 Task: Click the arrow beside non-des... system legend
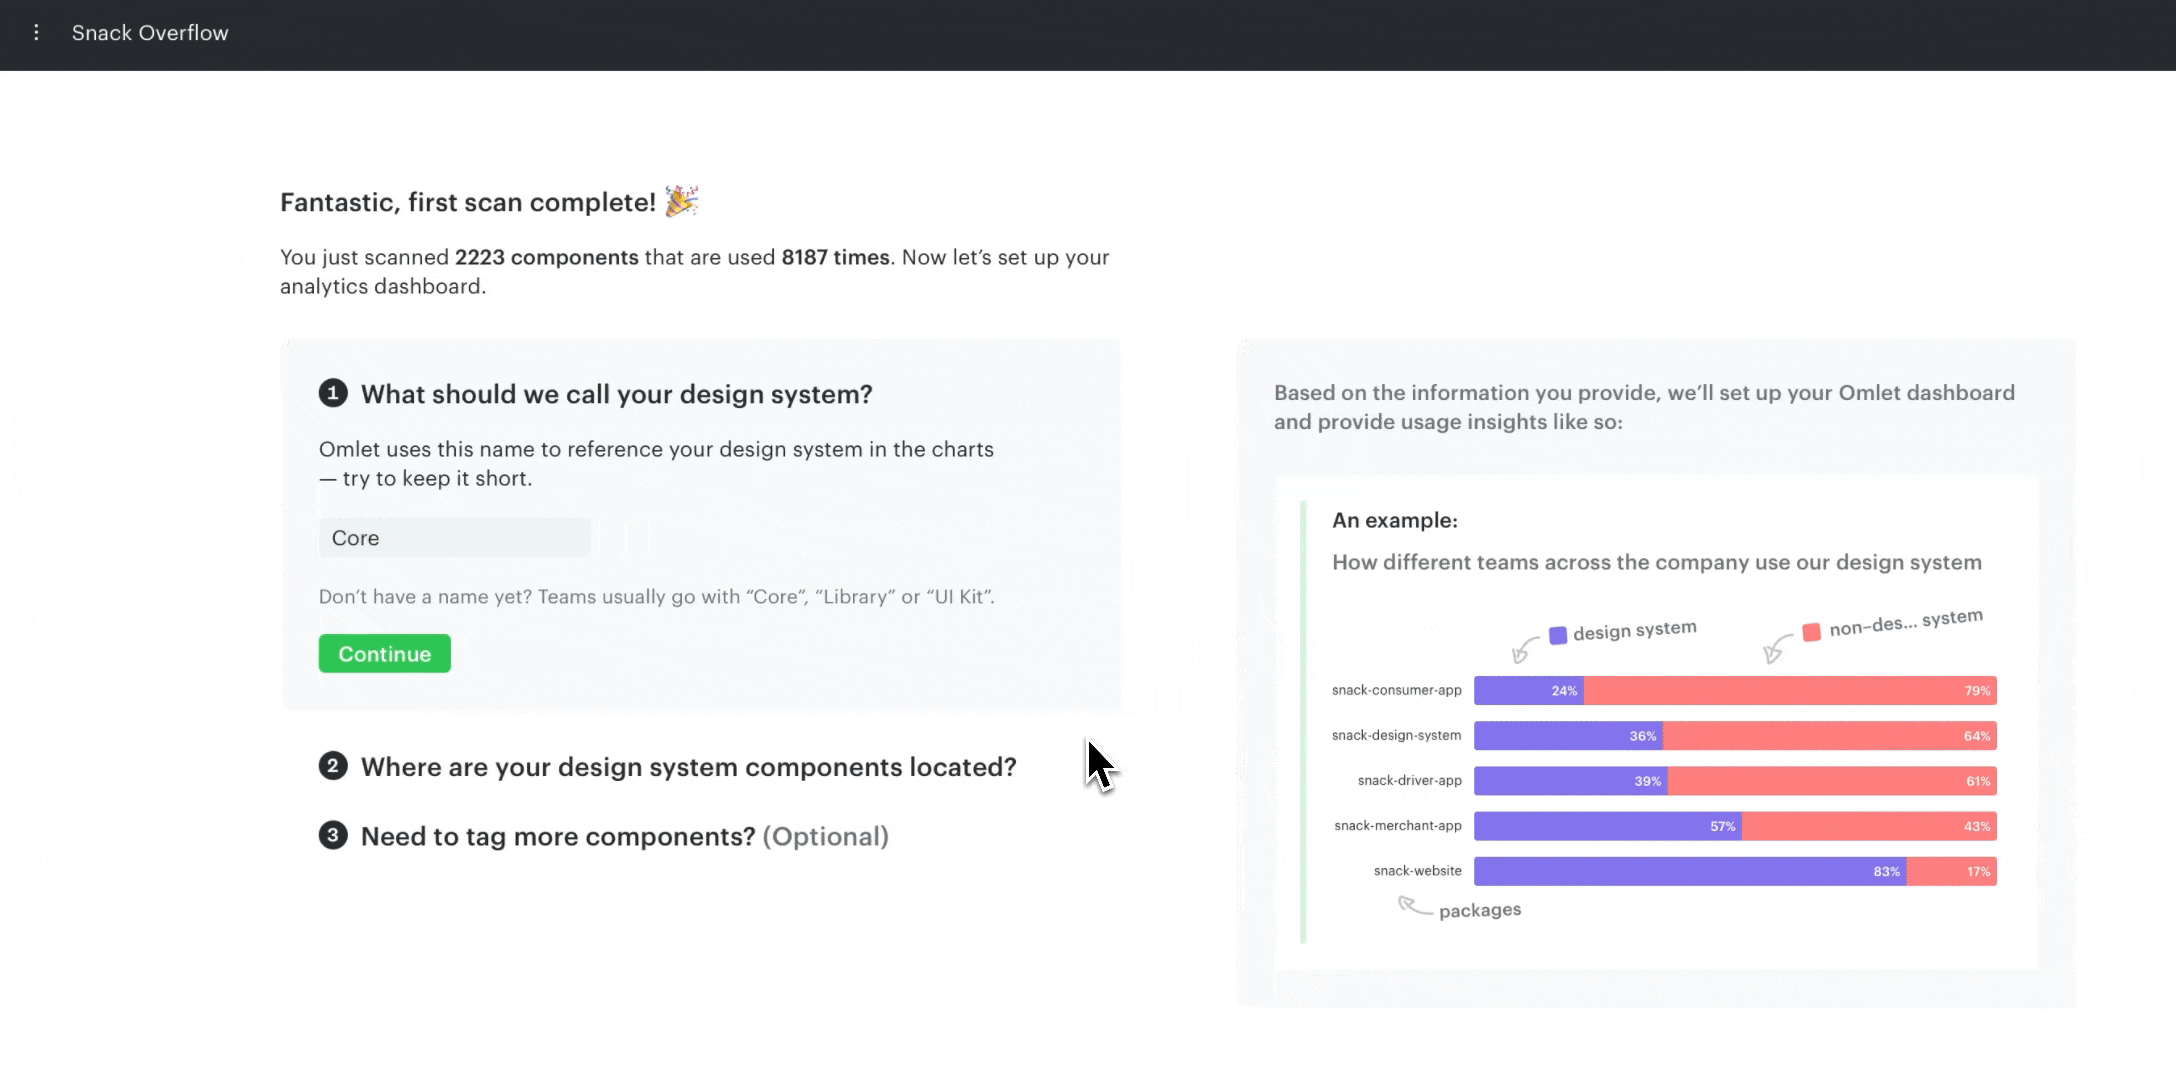(x=1776, y=648)
